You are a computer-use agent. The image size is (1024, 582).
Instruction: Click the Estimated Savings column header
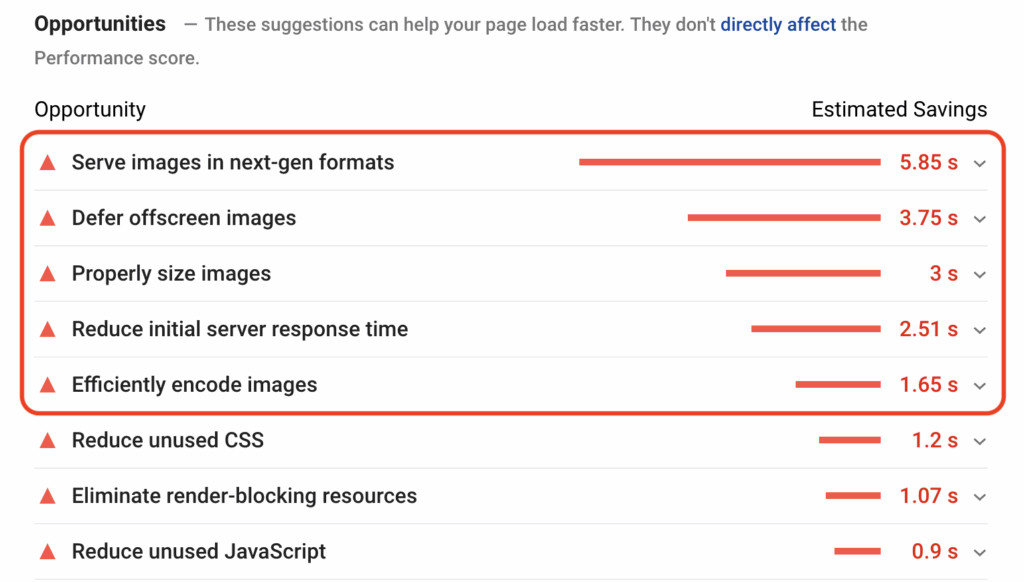click(x=899, y=110)
